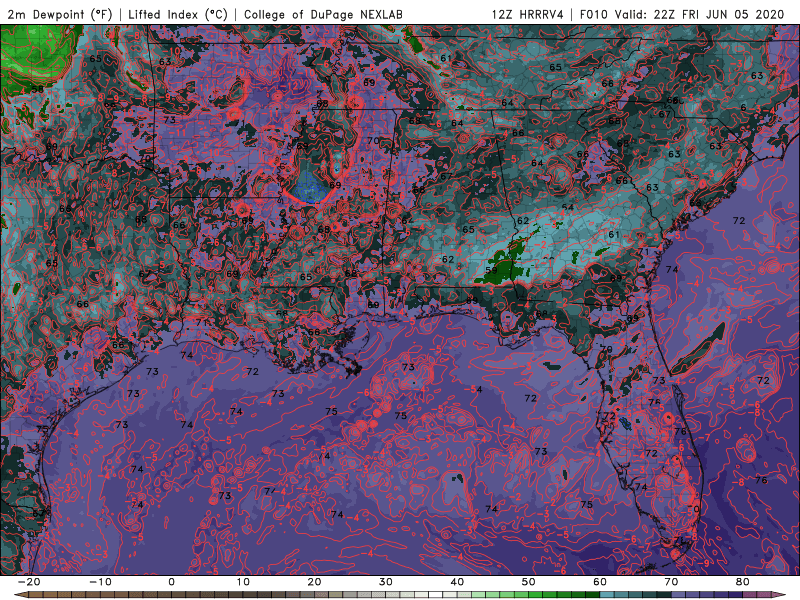Click the "Valid: 22Z FRI JUN 05 2020" timestamp
The height and width of the screenshot is (600, 800).
699,14
